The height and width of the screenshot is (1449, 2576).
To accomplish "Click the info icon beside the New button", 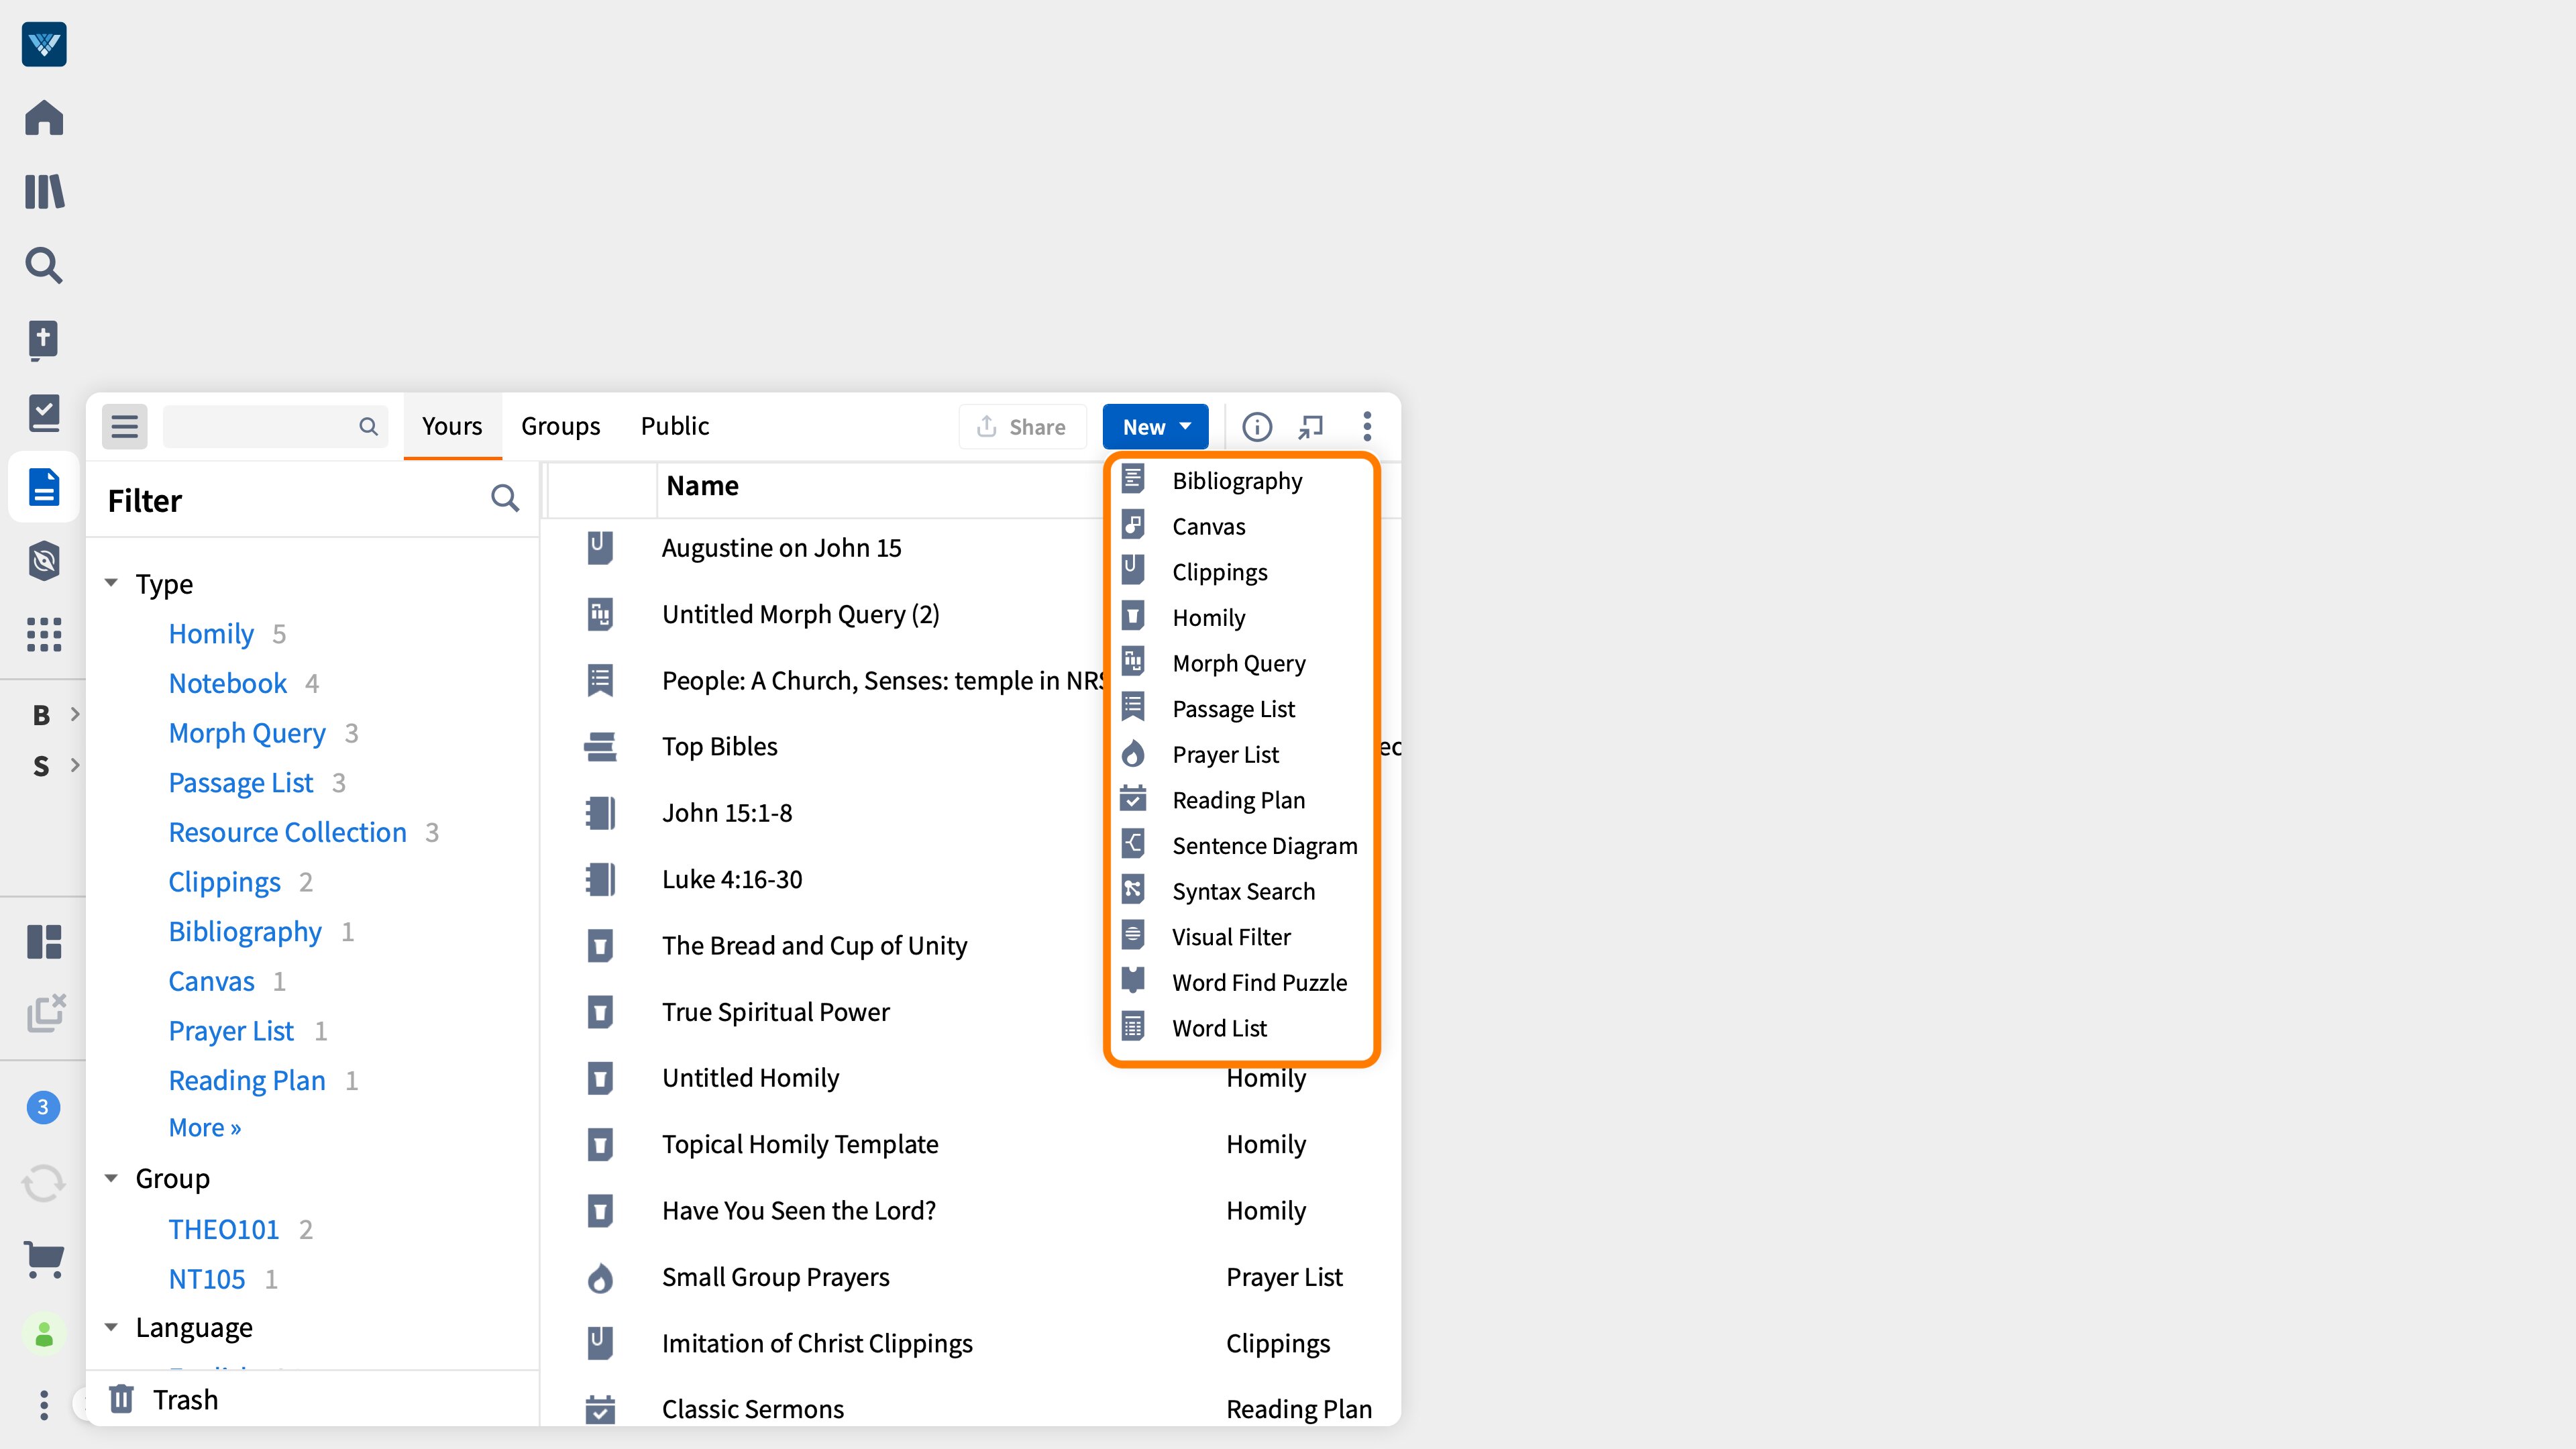I will (x=1257, y=426).
